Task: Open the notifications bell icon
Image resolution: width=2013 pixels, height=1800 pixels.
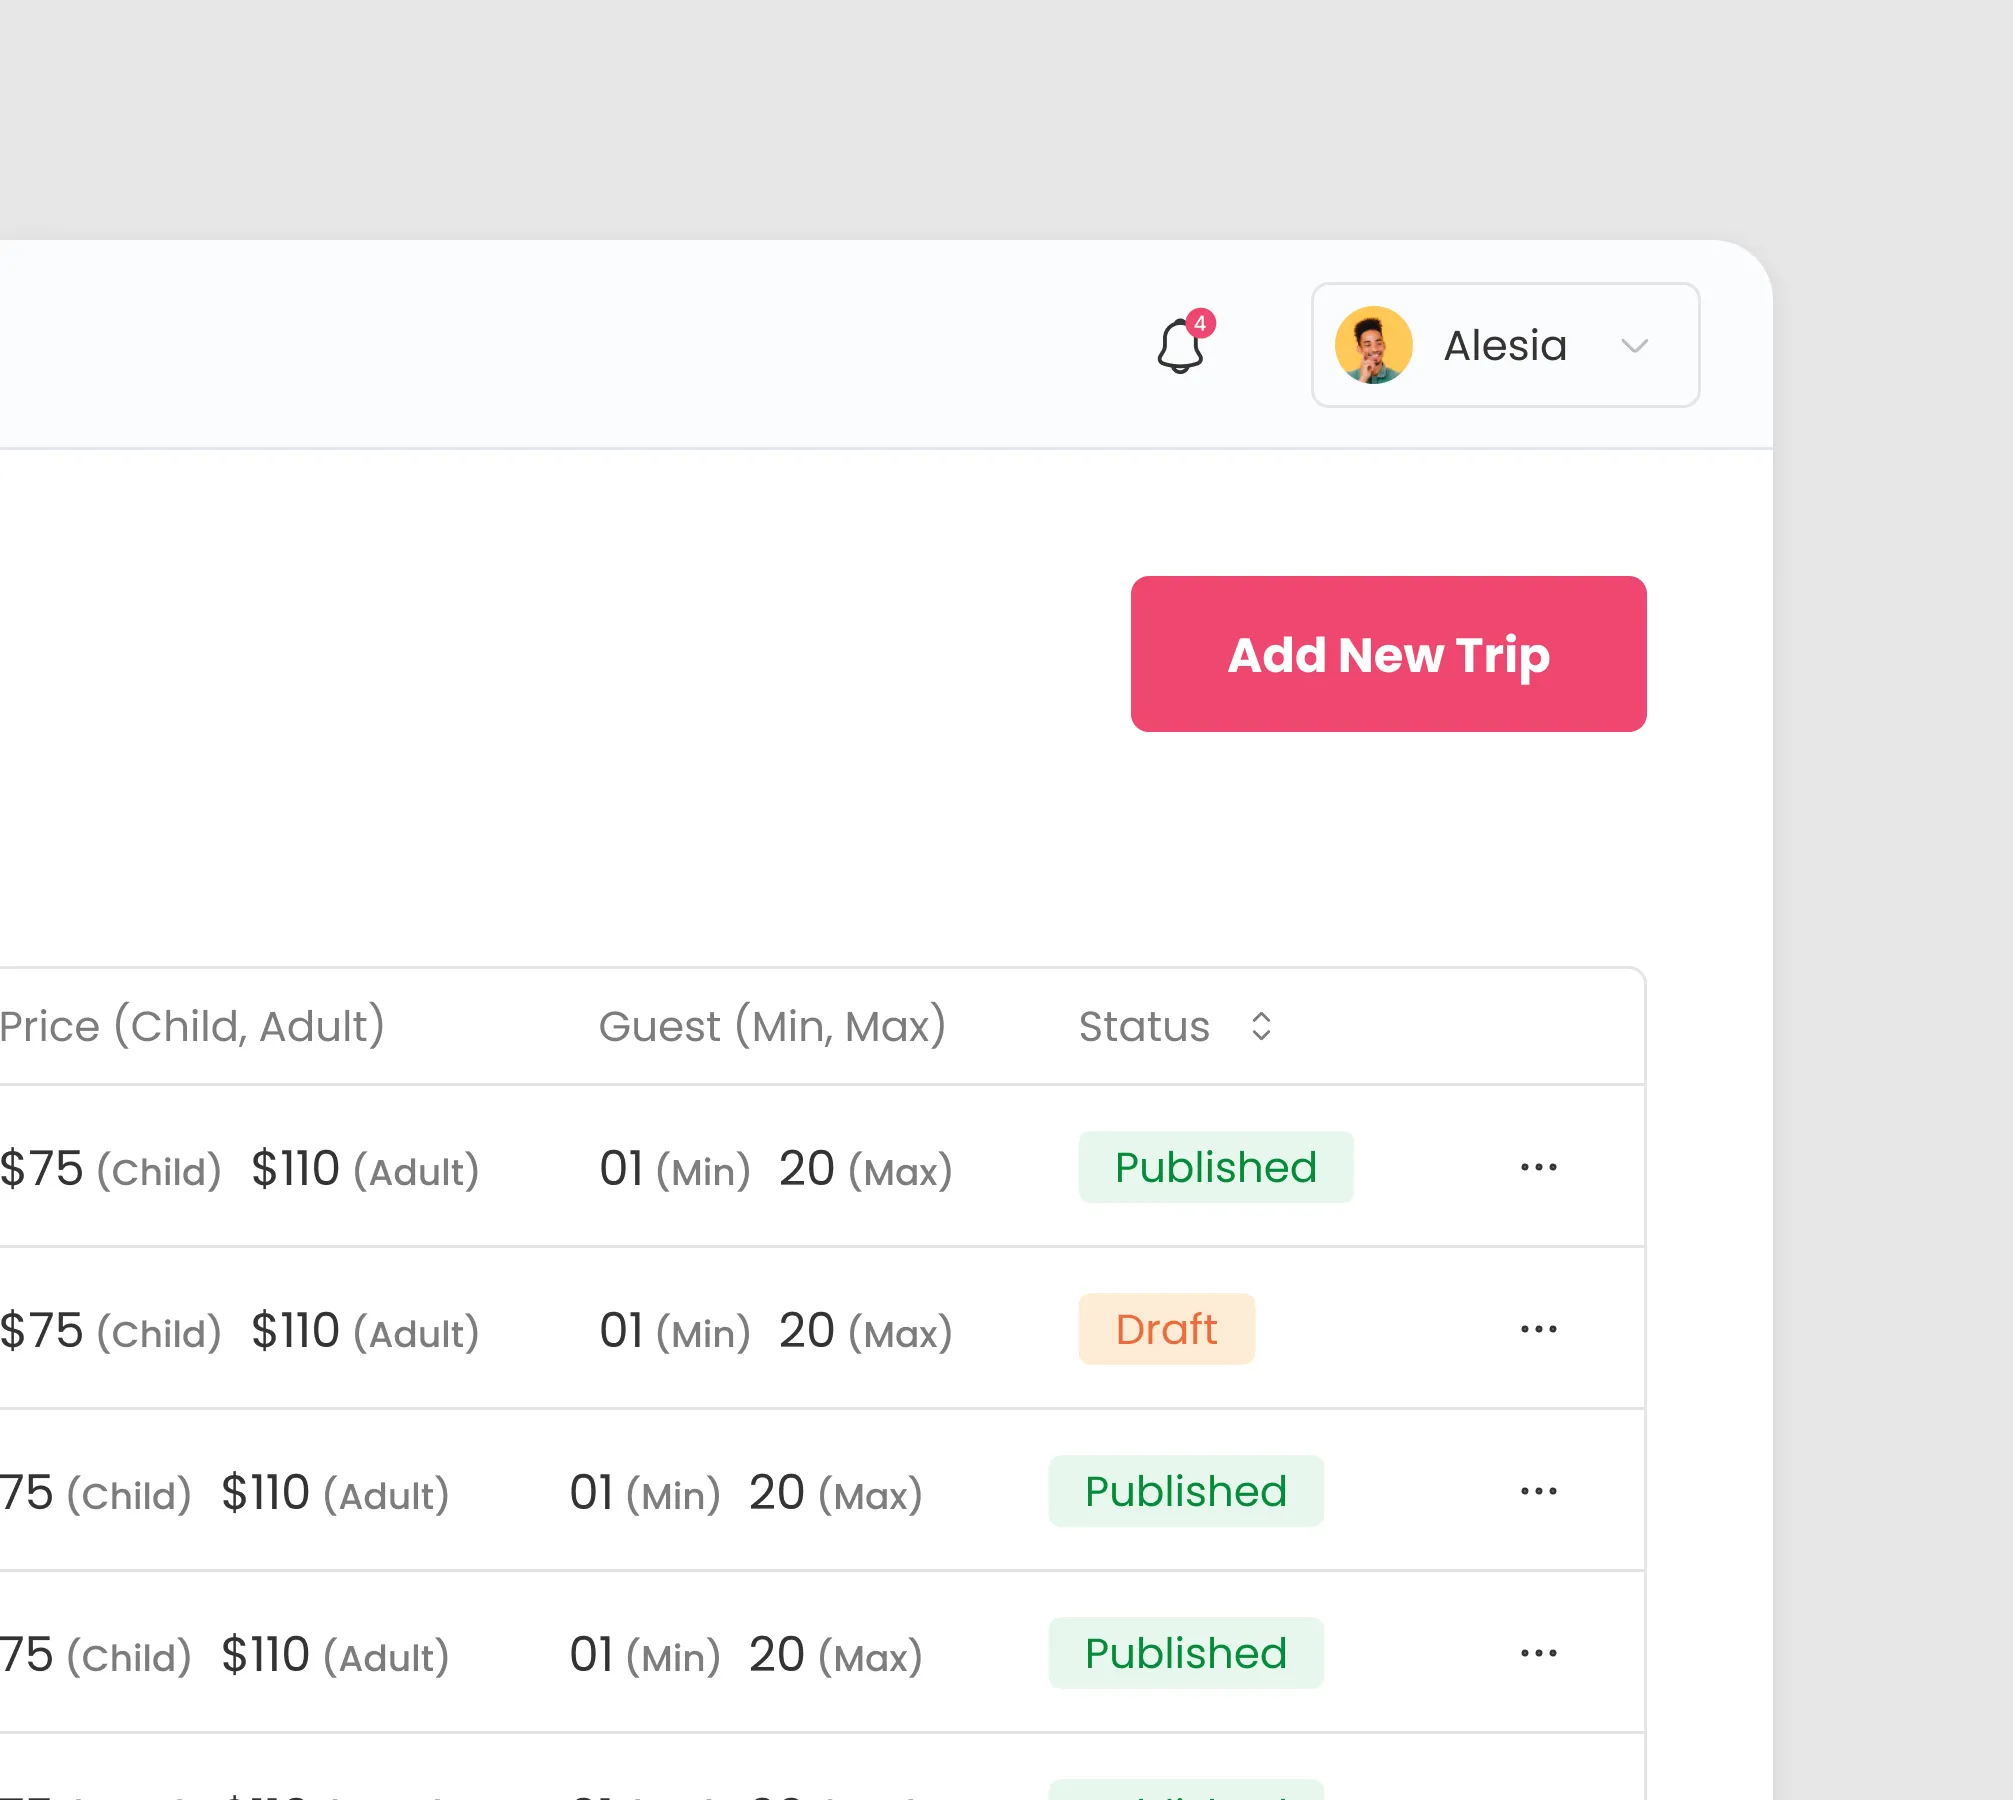Action: 1181,346
